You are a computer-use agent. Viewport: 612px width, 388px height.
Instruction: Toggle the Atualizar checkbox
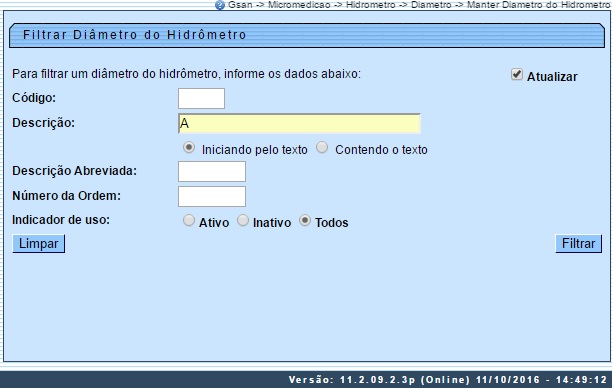[x=517, y=74]
